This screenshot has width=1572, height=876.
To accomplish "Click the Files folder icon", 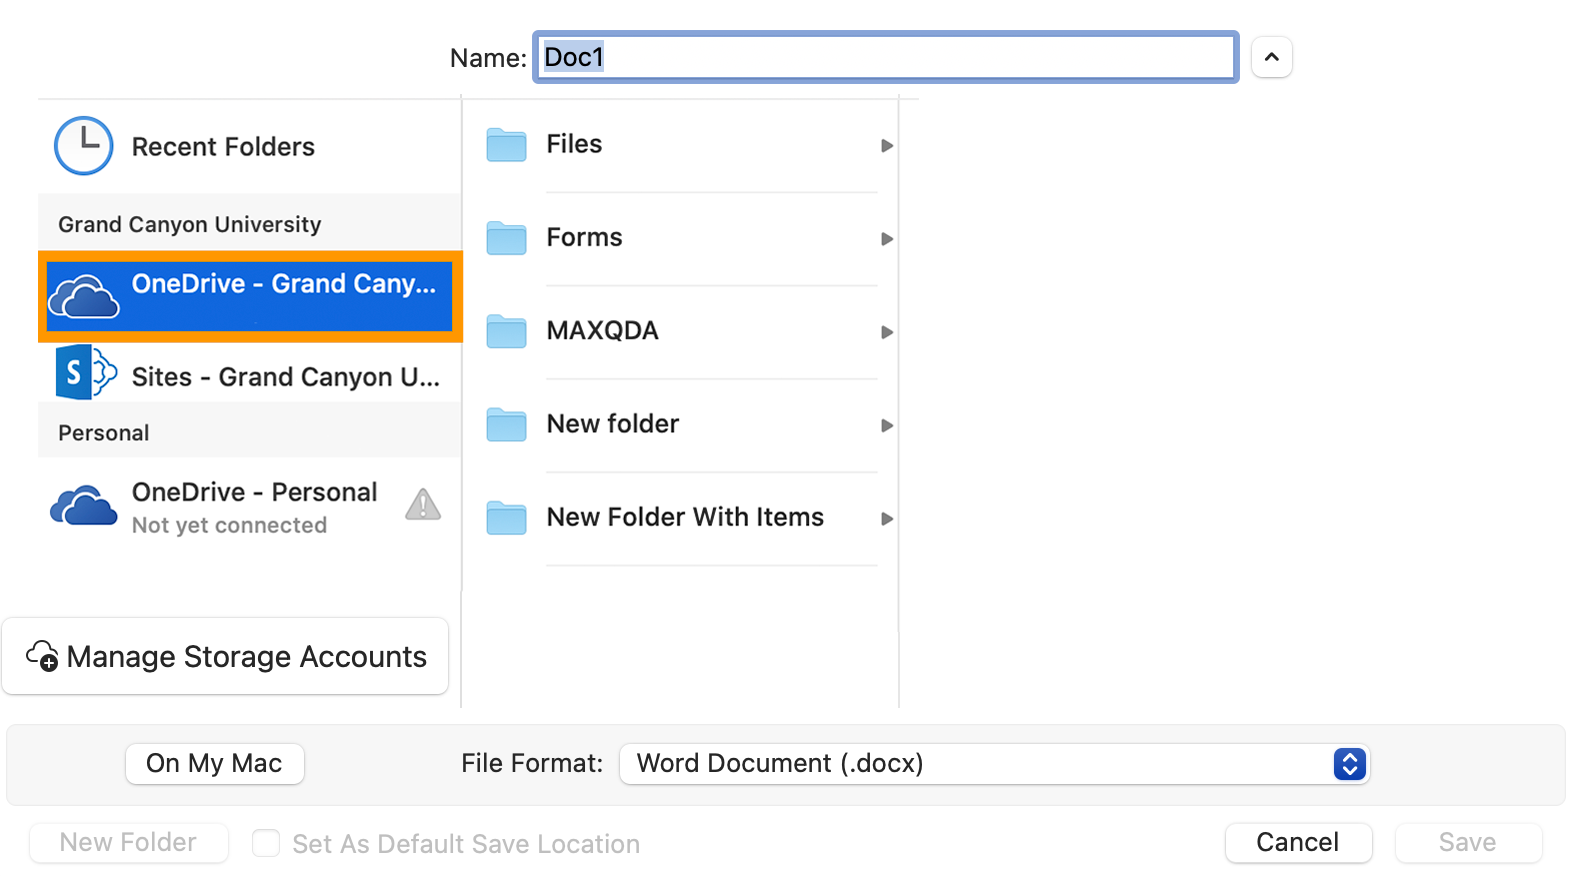I will 506,145.
